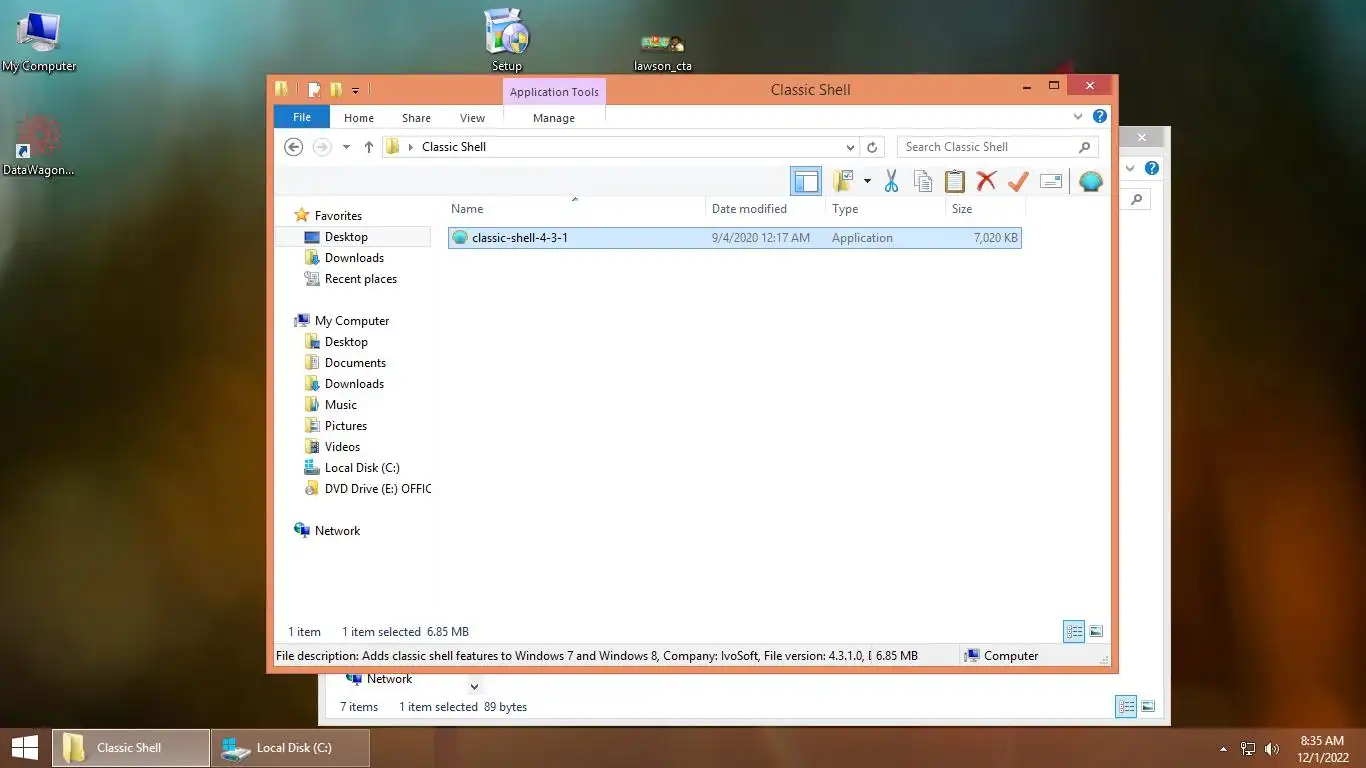The image size is (1366, 768).
Task: Open Folder Options from Classic Explorer toolbar
Action: [x=844, y=181]
